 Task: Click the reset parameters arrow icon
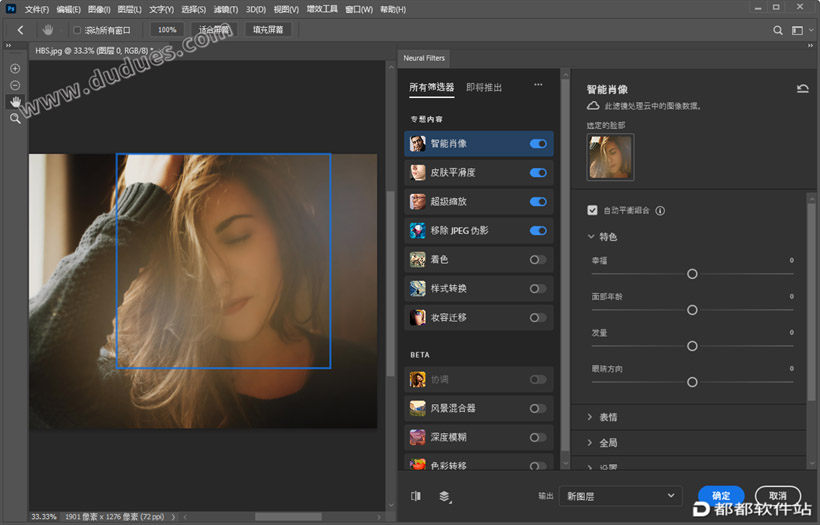(803, 88)
